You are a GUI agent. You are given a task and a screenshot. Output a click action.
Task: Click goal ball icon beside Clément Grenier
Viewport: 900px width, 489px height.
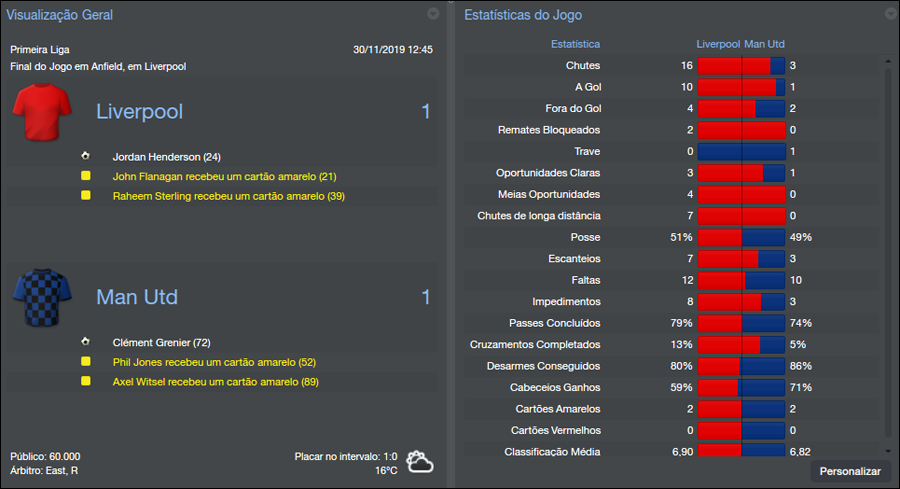point(86,342)
